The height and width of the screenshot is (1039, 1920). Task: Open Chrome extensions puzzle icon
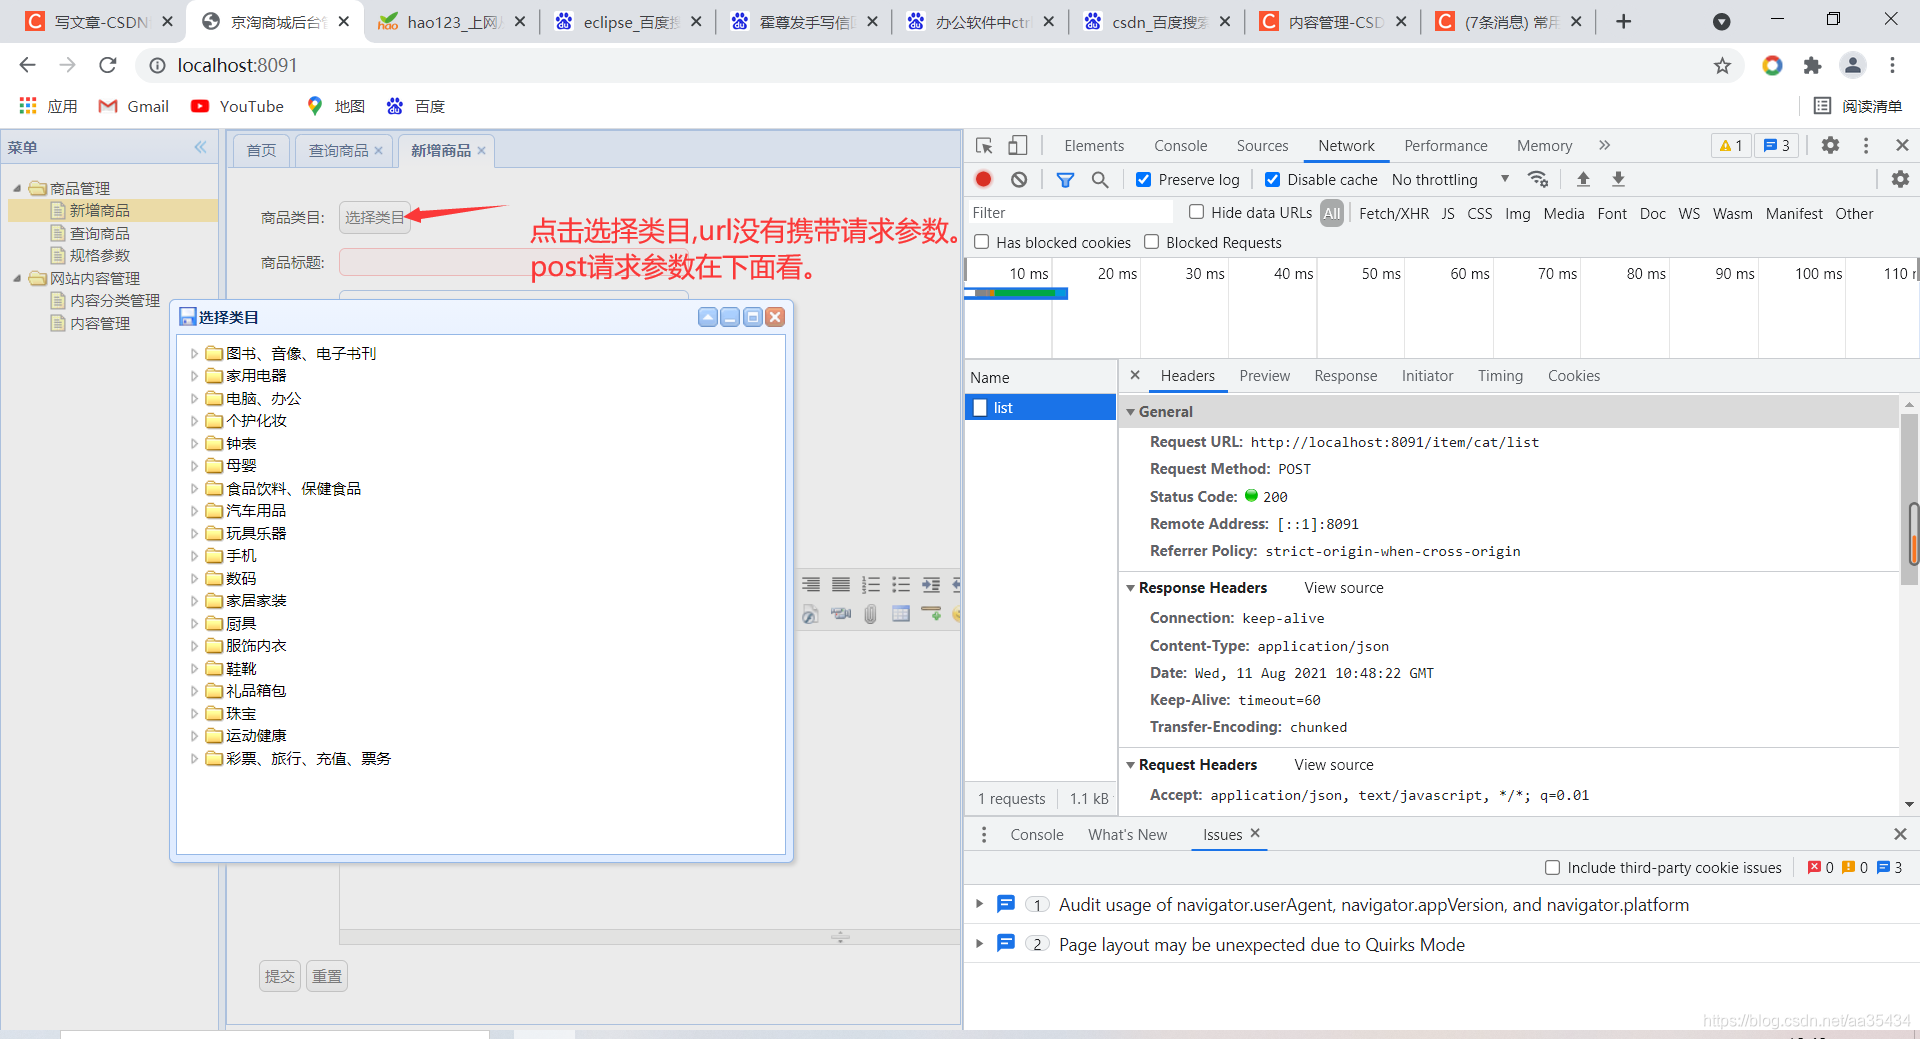click(x=1812, y=66)
